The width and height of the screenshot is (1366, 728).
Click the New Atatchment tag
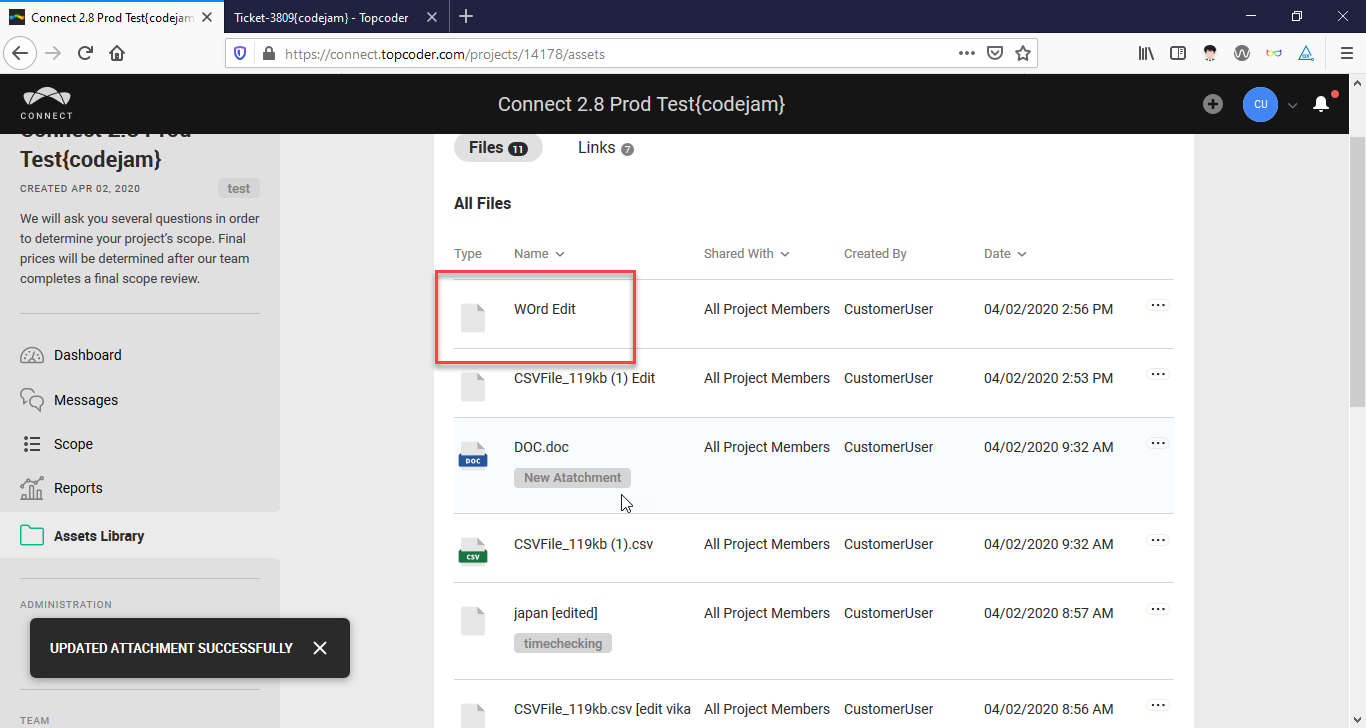coord(573,478)
